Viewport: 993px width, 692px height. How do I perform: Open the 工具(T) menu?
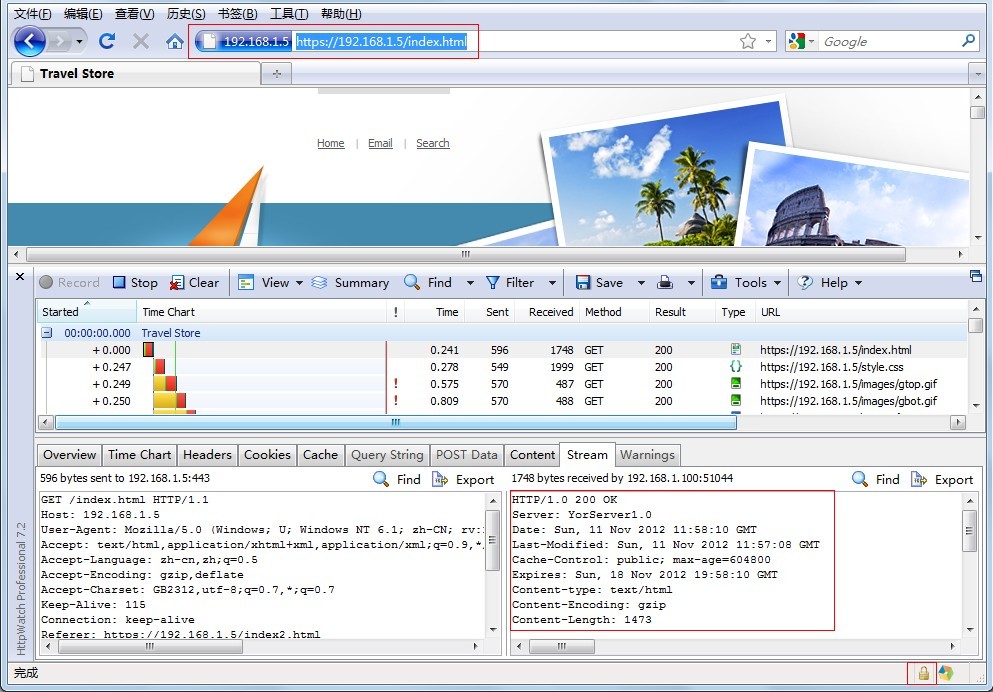[289, 14]
